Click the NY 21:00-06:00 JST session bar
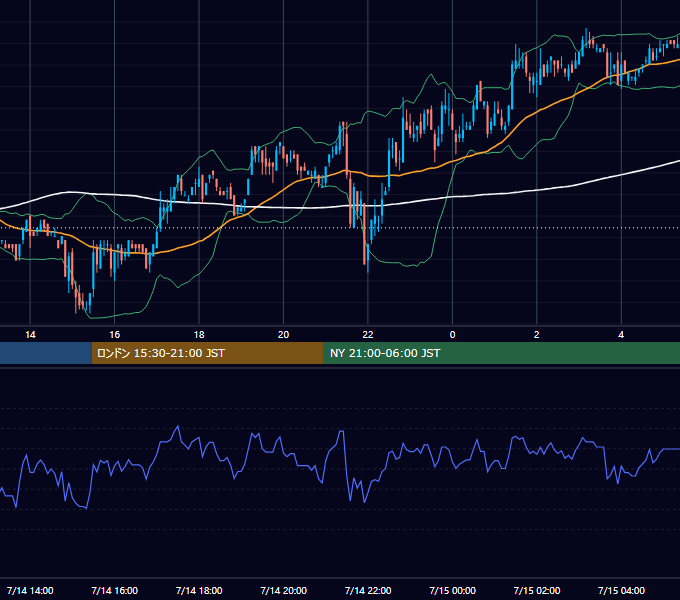Image resolution: width=680 pixels, height=600 pixels. coord(502,353)
